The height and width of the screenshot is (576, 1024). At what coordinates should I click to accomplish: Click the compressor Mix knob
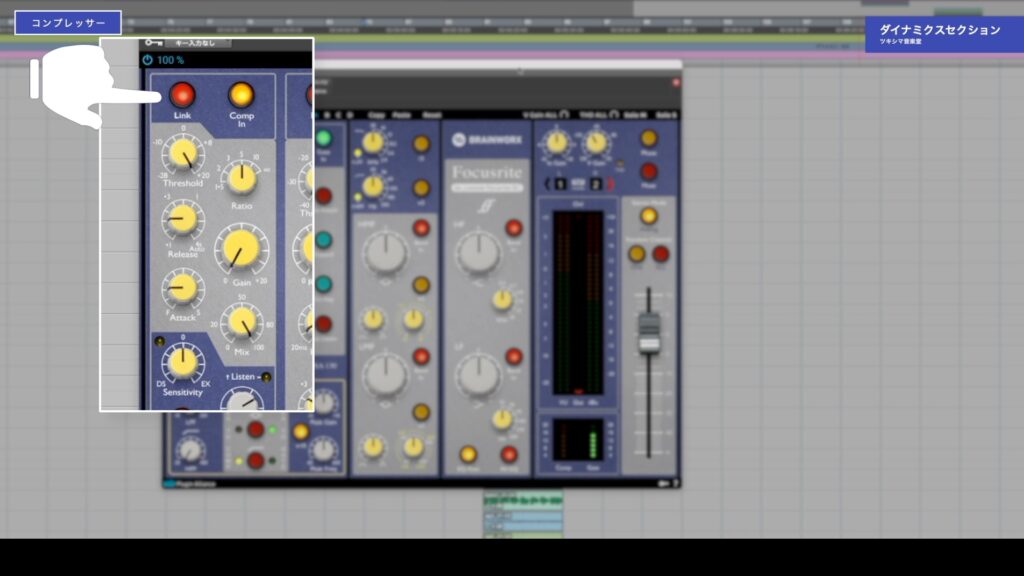coord(242,321)
